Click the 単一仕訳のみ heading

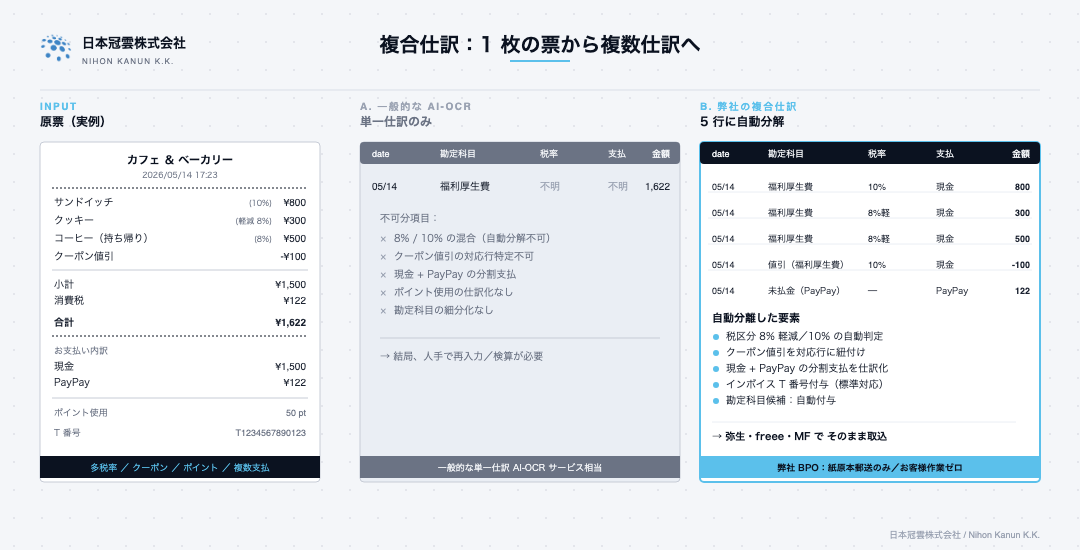[x=396, y=122]
